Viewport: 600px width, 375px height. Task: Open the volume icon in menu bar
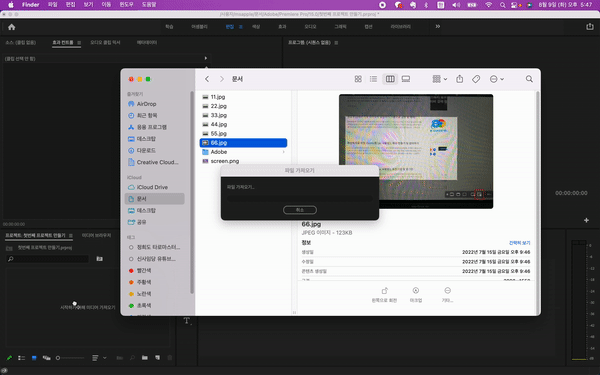tap(456, 5)
